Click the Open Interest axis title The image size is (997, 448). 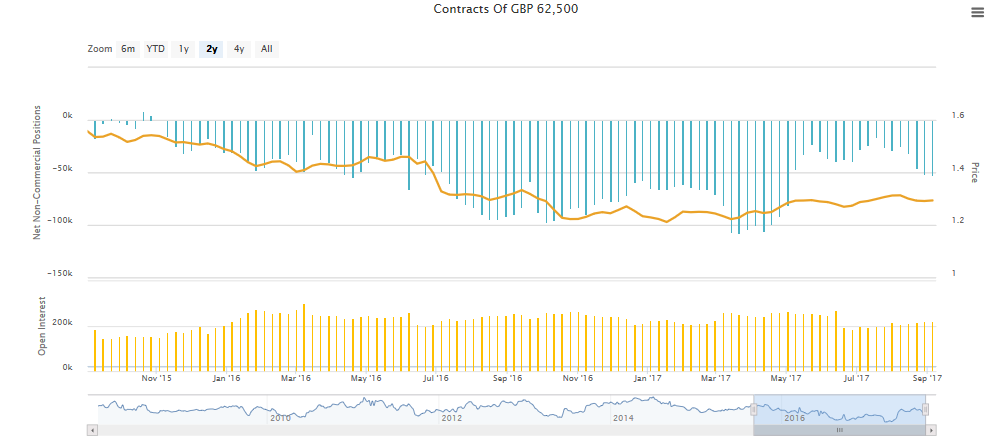(42, 331)
